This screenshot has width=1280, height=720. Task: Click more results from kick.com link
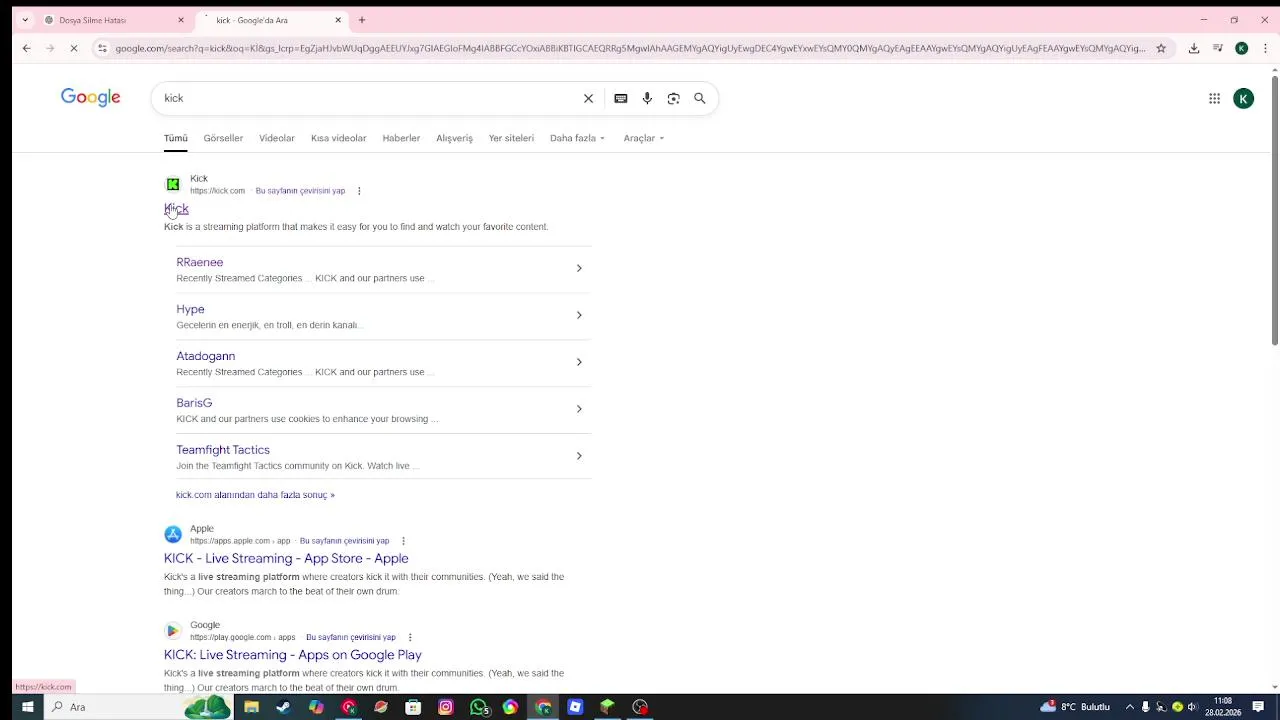click(255, 495)
